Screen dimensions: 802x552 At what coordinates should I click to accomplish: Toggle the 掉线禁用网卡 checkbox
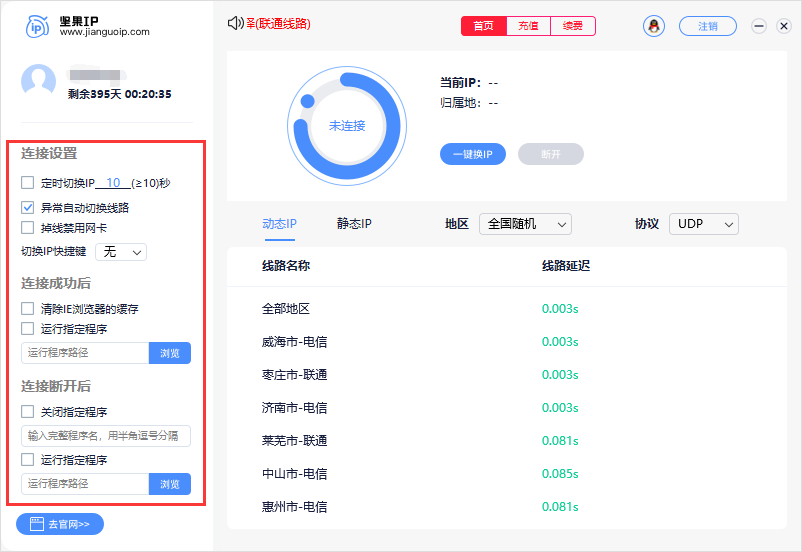28,227
